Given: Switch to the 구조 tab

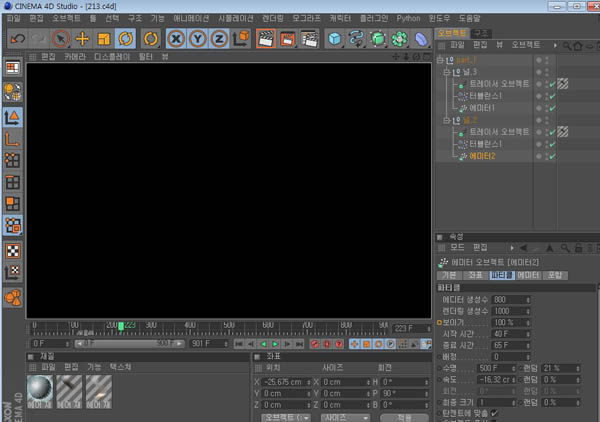Looking at the screenshot, I should coord(481,33).
